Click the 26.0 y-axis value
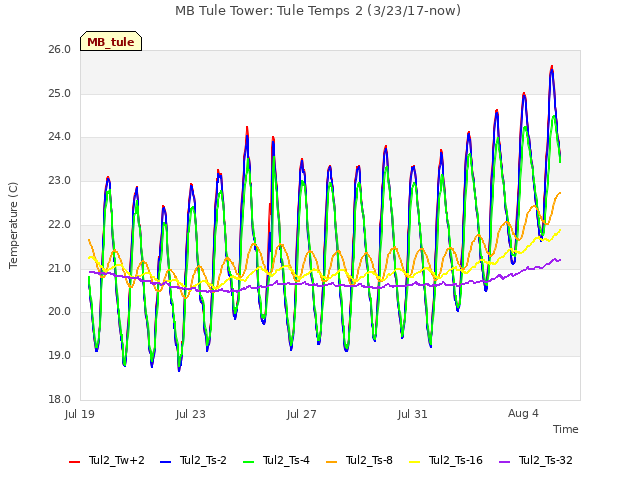Screen dimensions: 640x480 click(x=60, y=50)
